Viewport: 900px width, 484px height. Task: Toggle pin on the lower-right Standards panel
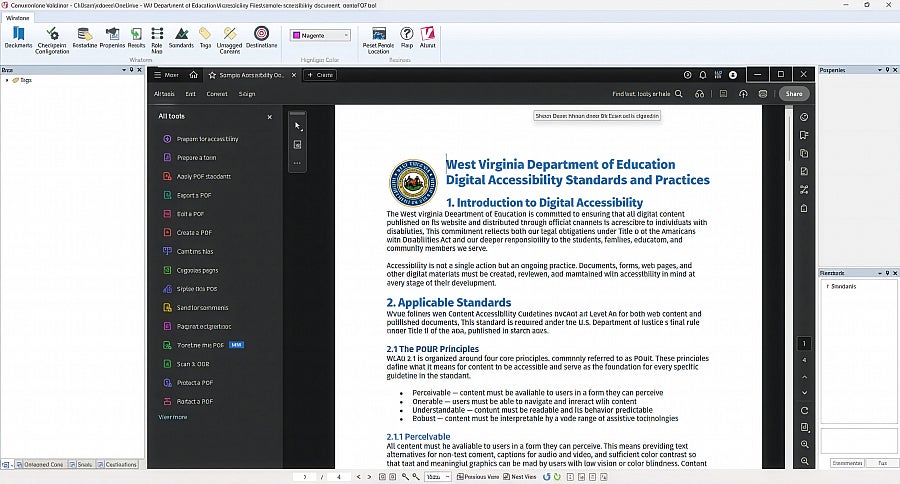coord(887,273)
